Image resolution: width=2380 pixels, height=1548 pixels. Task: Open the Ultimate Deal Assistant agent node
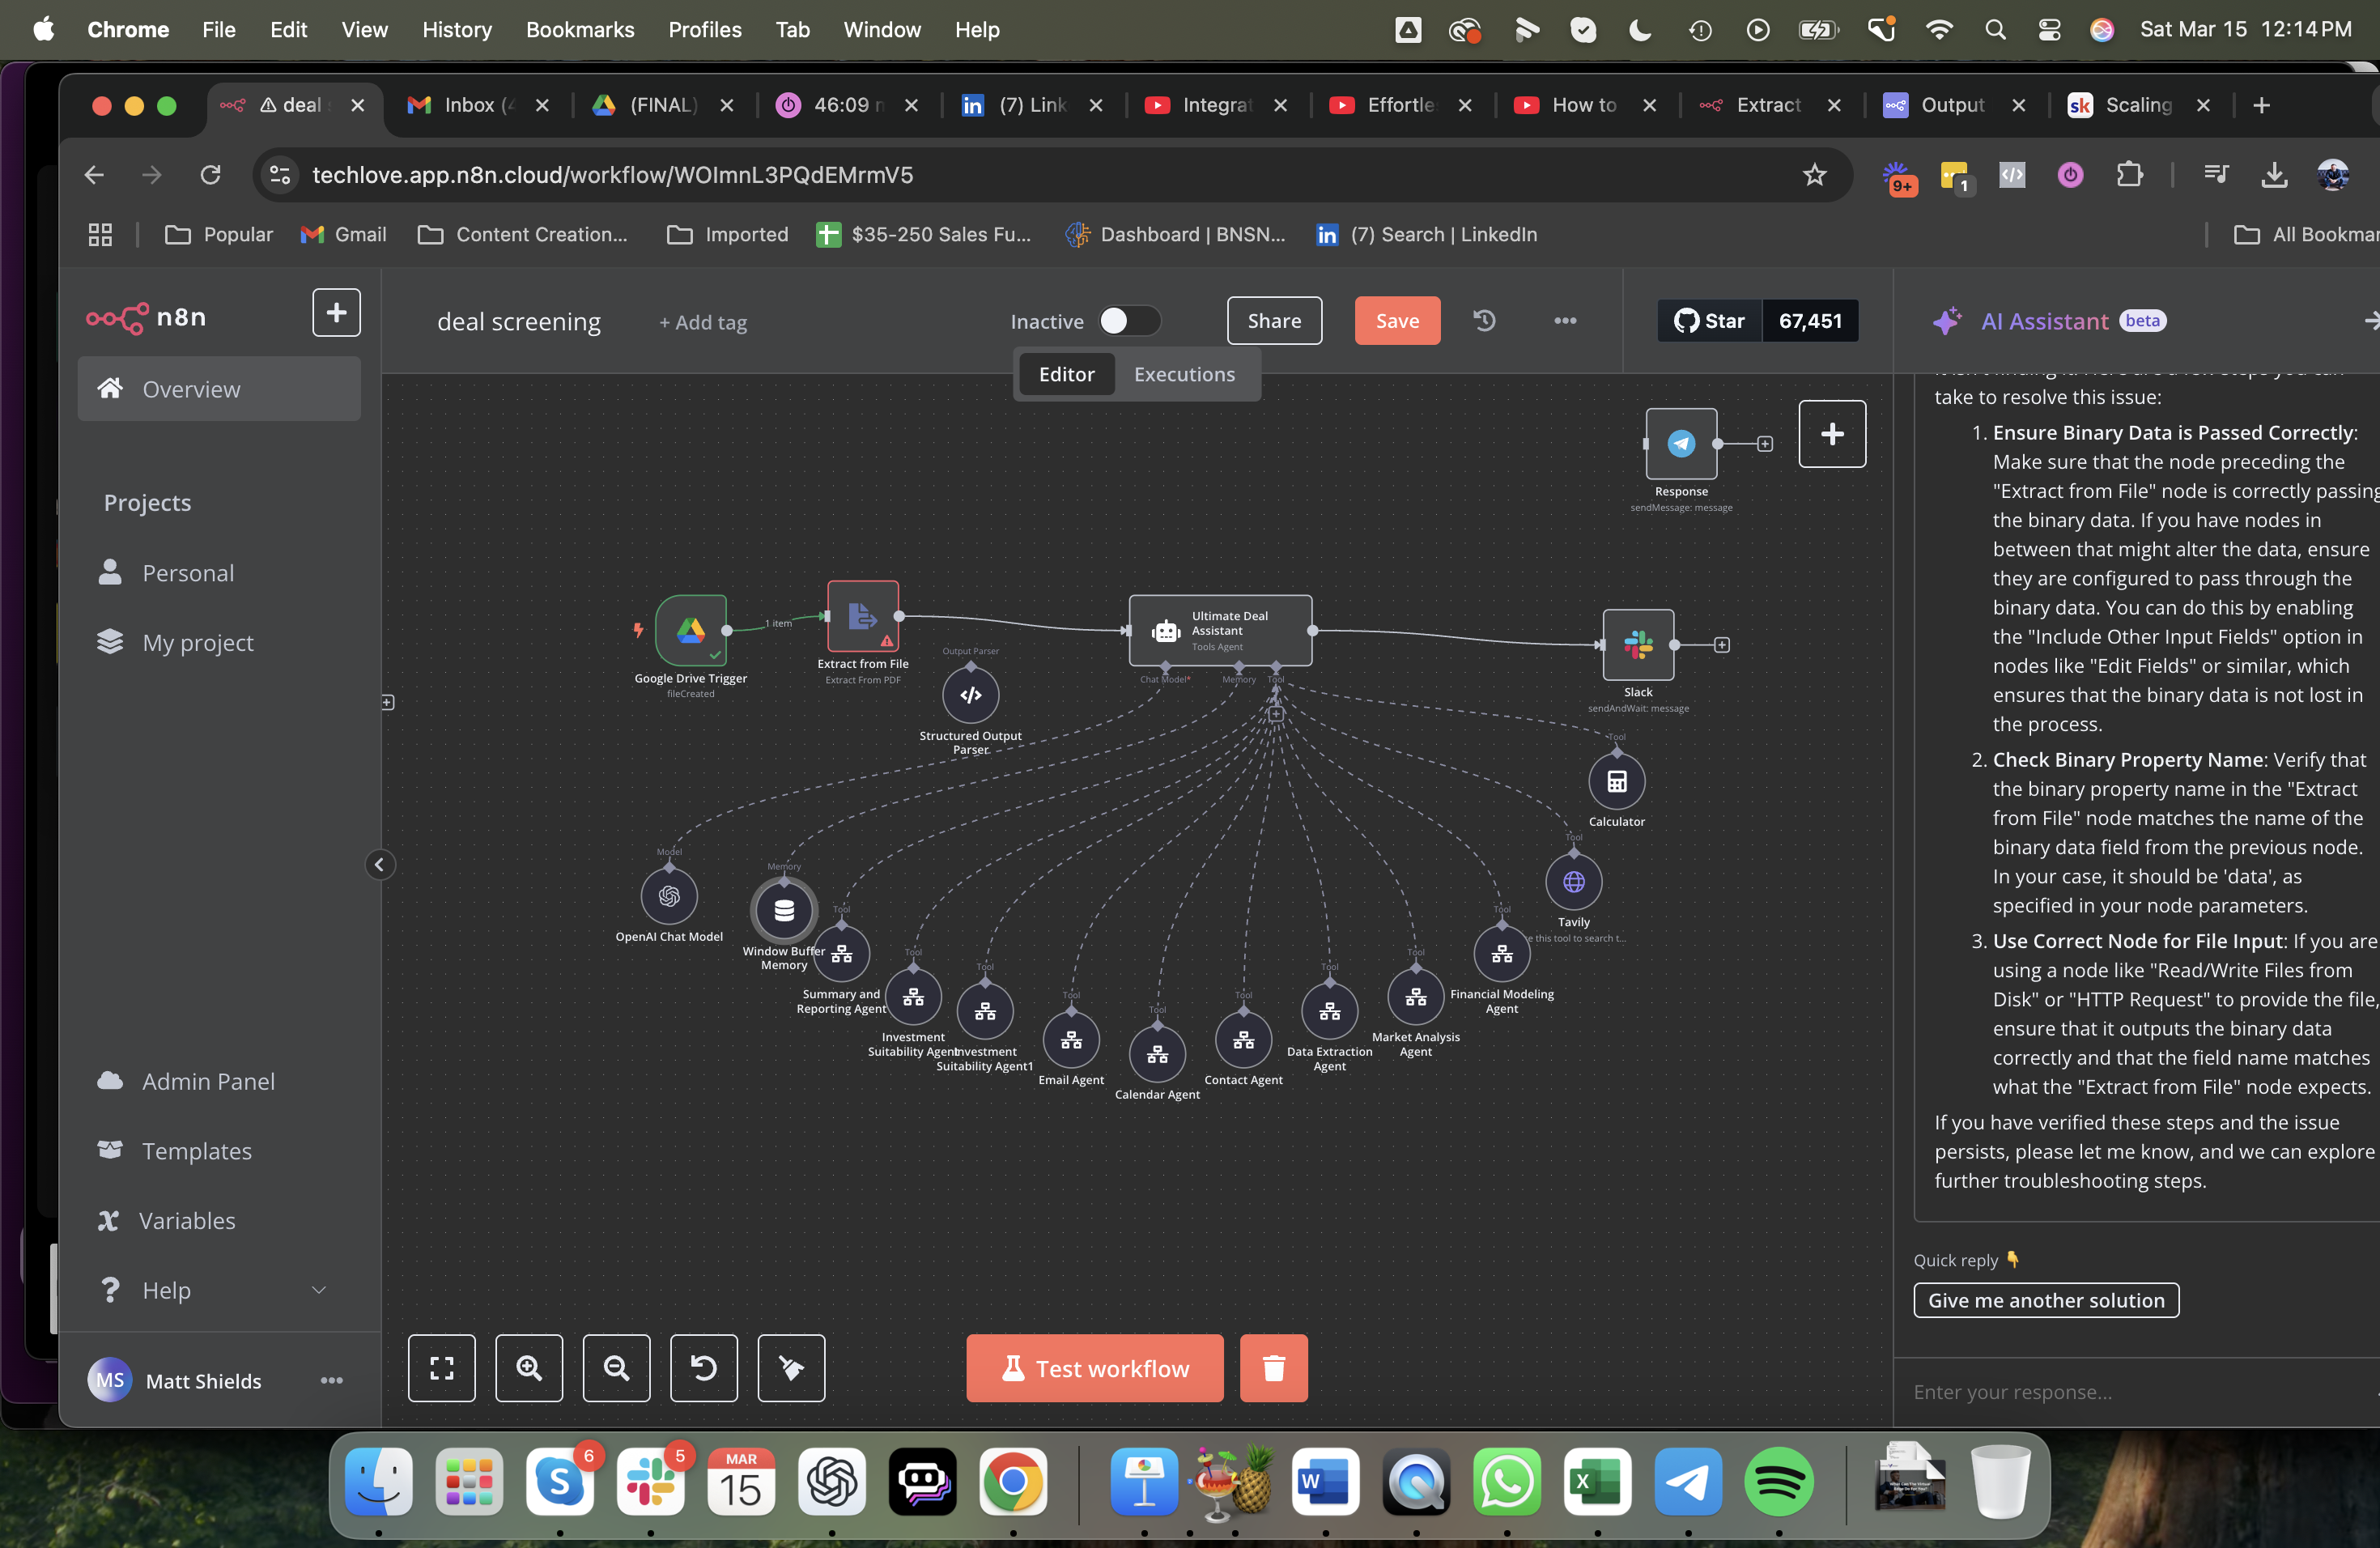tap(1220, 631)
